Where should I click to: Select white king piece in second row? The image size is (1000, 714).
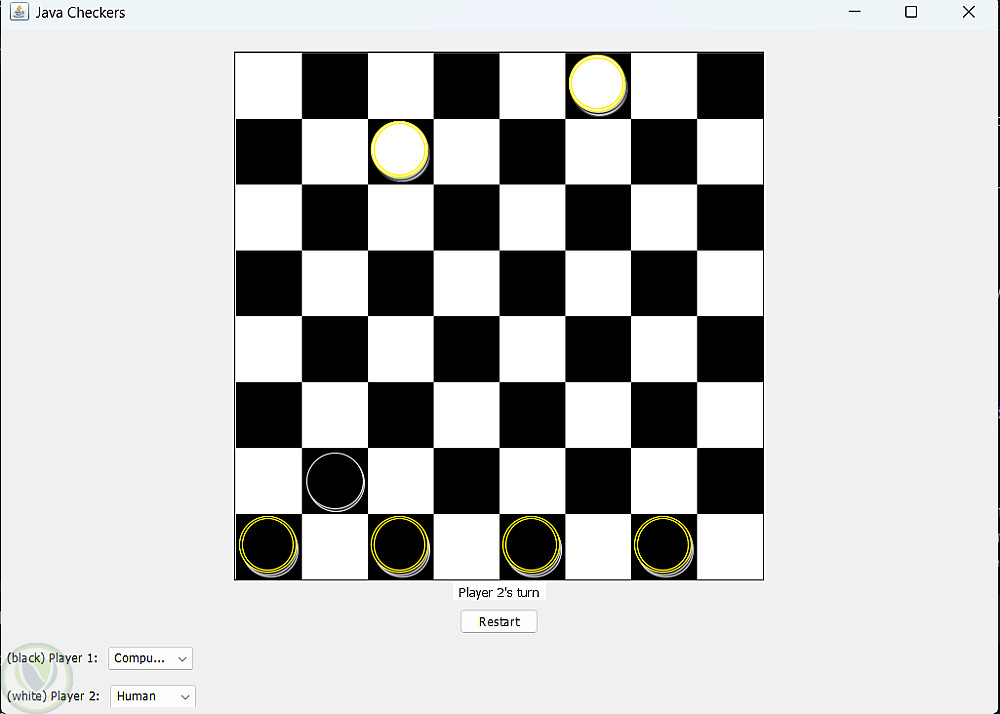(x=400, y=151)
